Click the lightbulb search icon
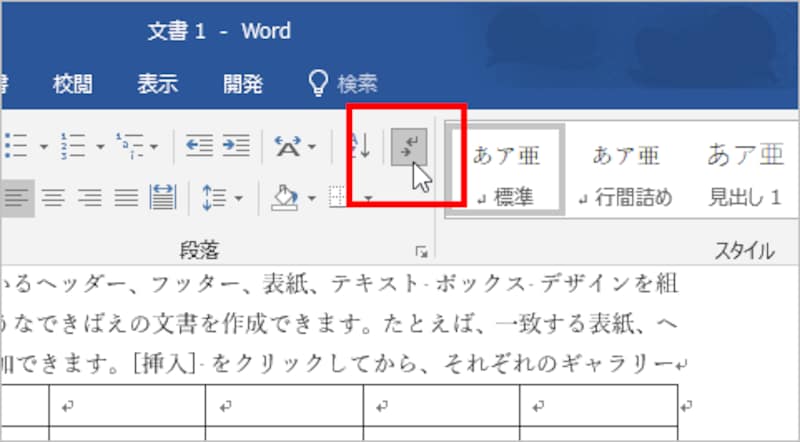 tap(318, 83)
